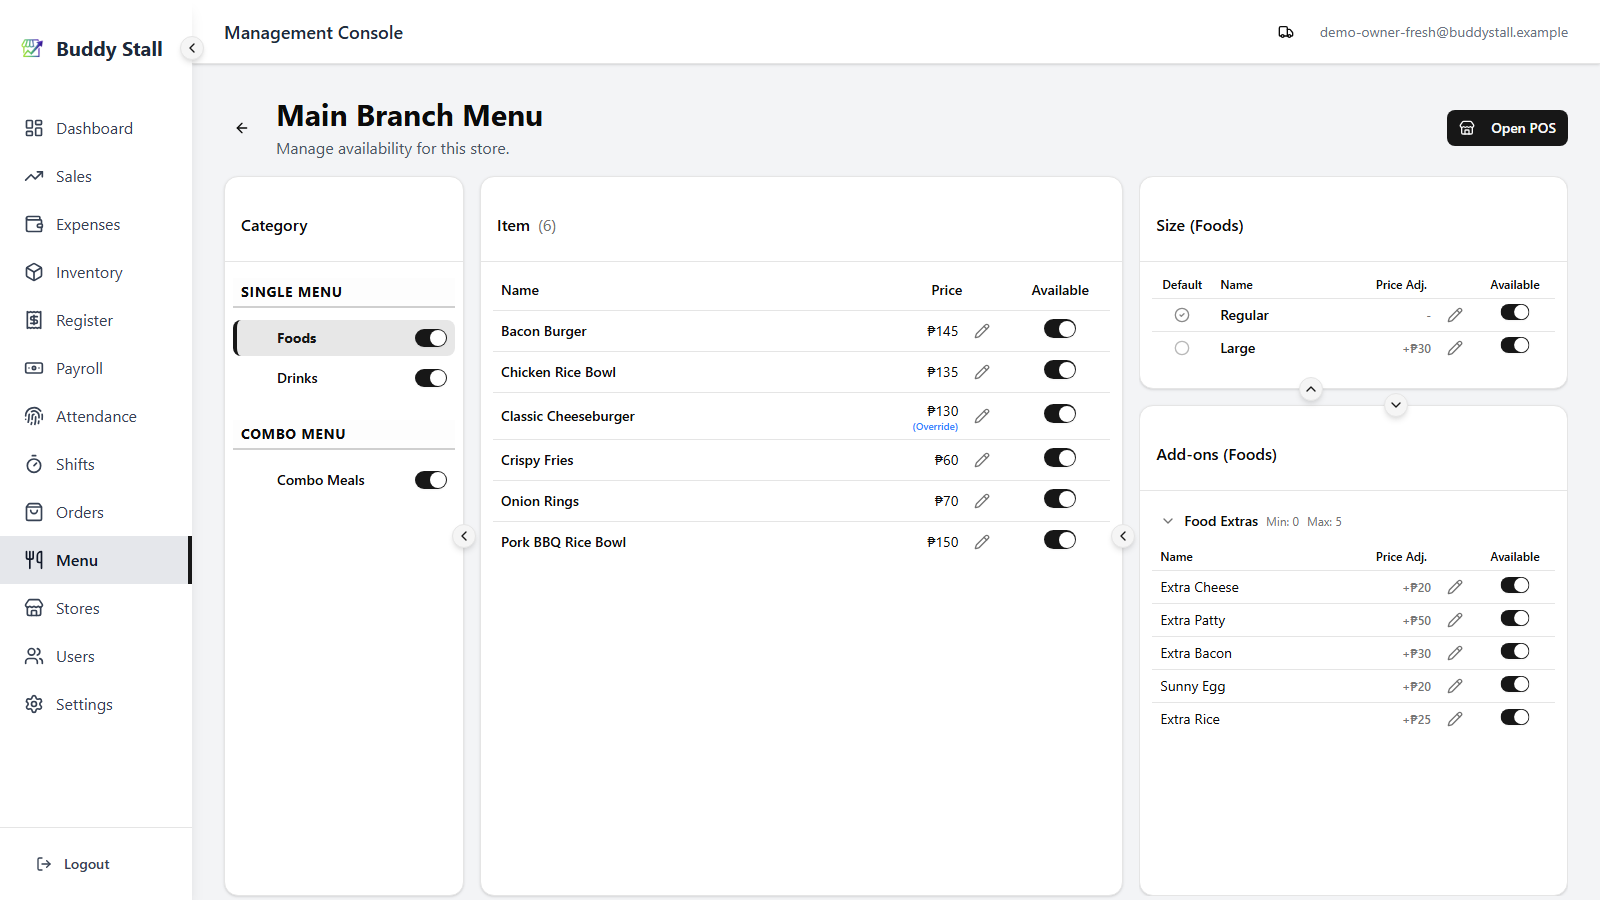Edit the Bacon Burger price with the pencil icon

982,331
